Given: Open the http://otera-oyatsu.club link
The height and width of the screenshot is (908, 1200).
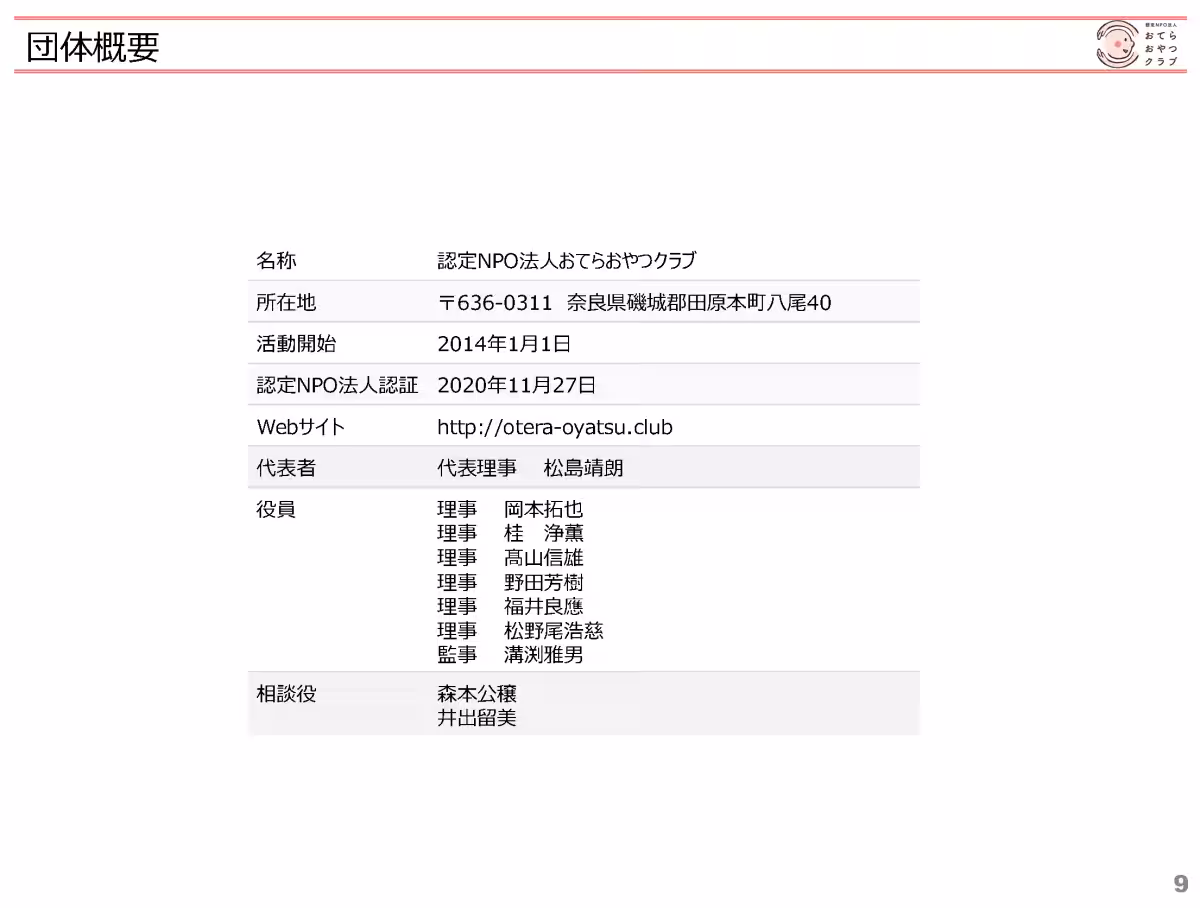Looking at the screenshot, I should point(554,426).
